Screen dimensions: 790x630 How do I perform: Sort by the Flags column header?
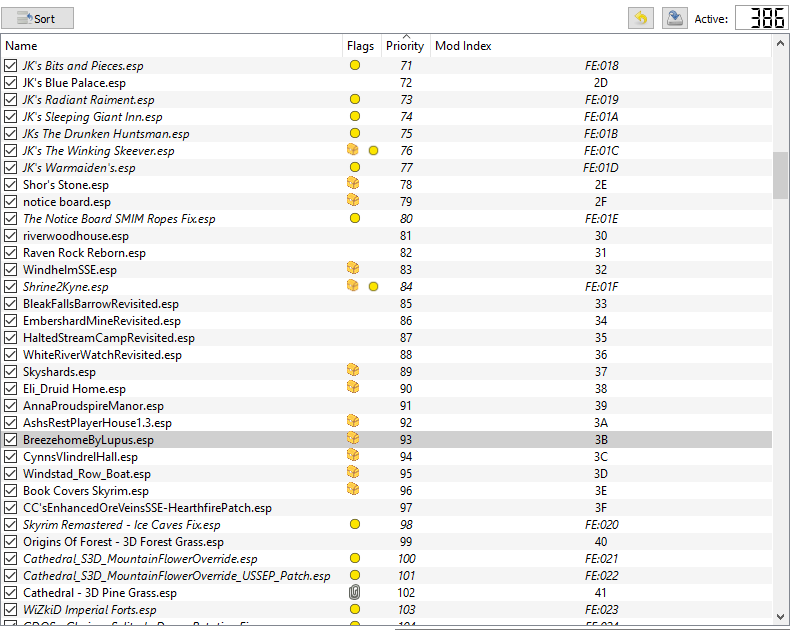coord(361,46)
